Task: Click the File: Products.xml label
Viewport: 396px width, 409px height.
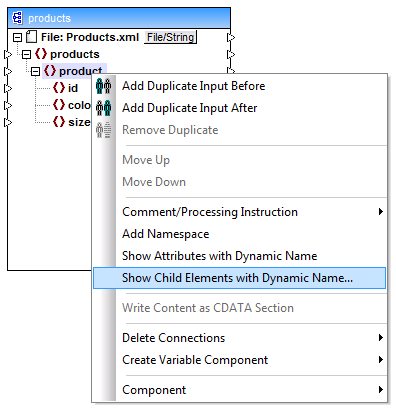Action: [90, 37]
